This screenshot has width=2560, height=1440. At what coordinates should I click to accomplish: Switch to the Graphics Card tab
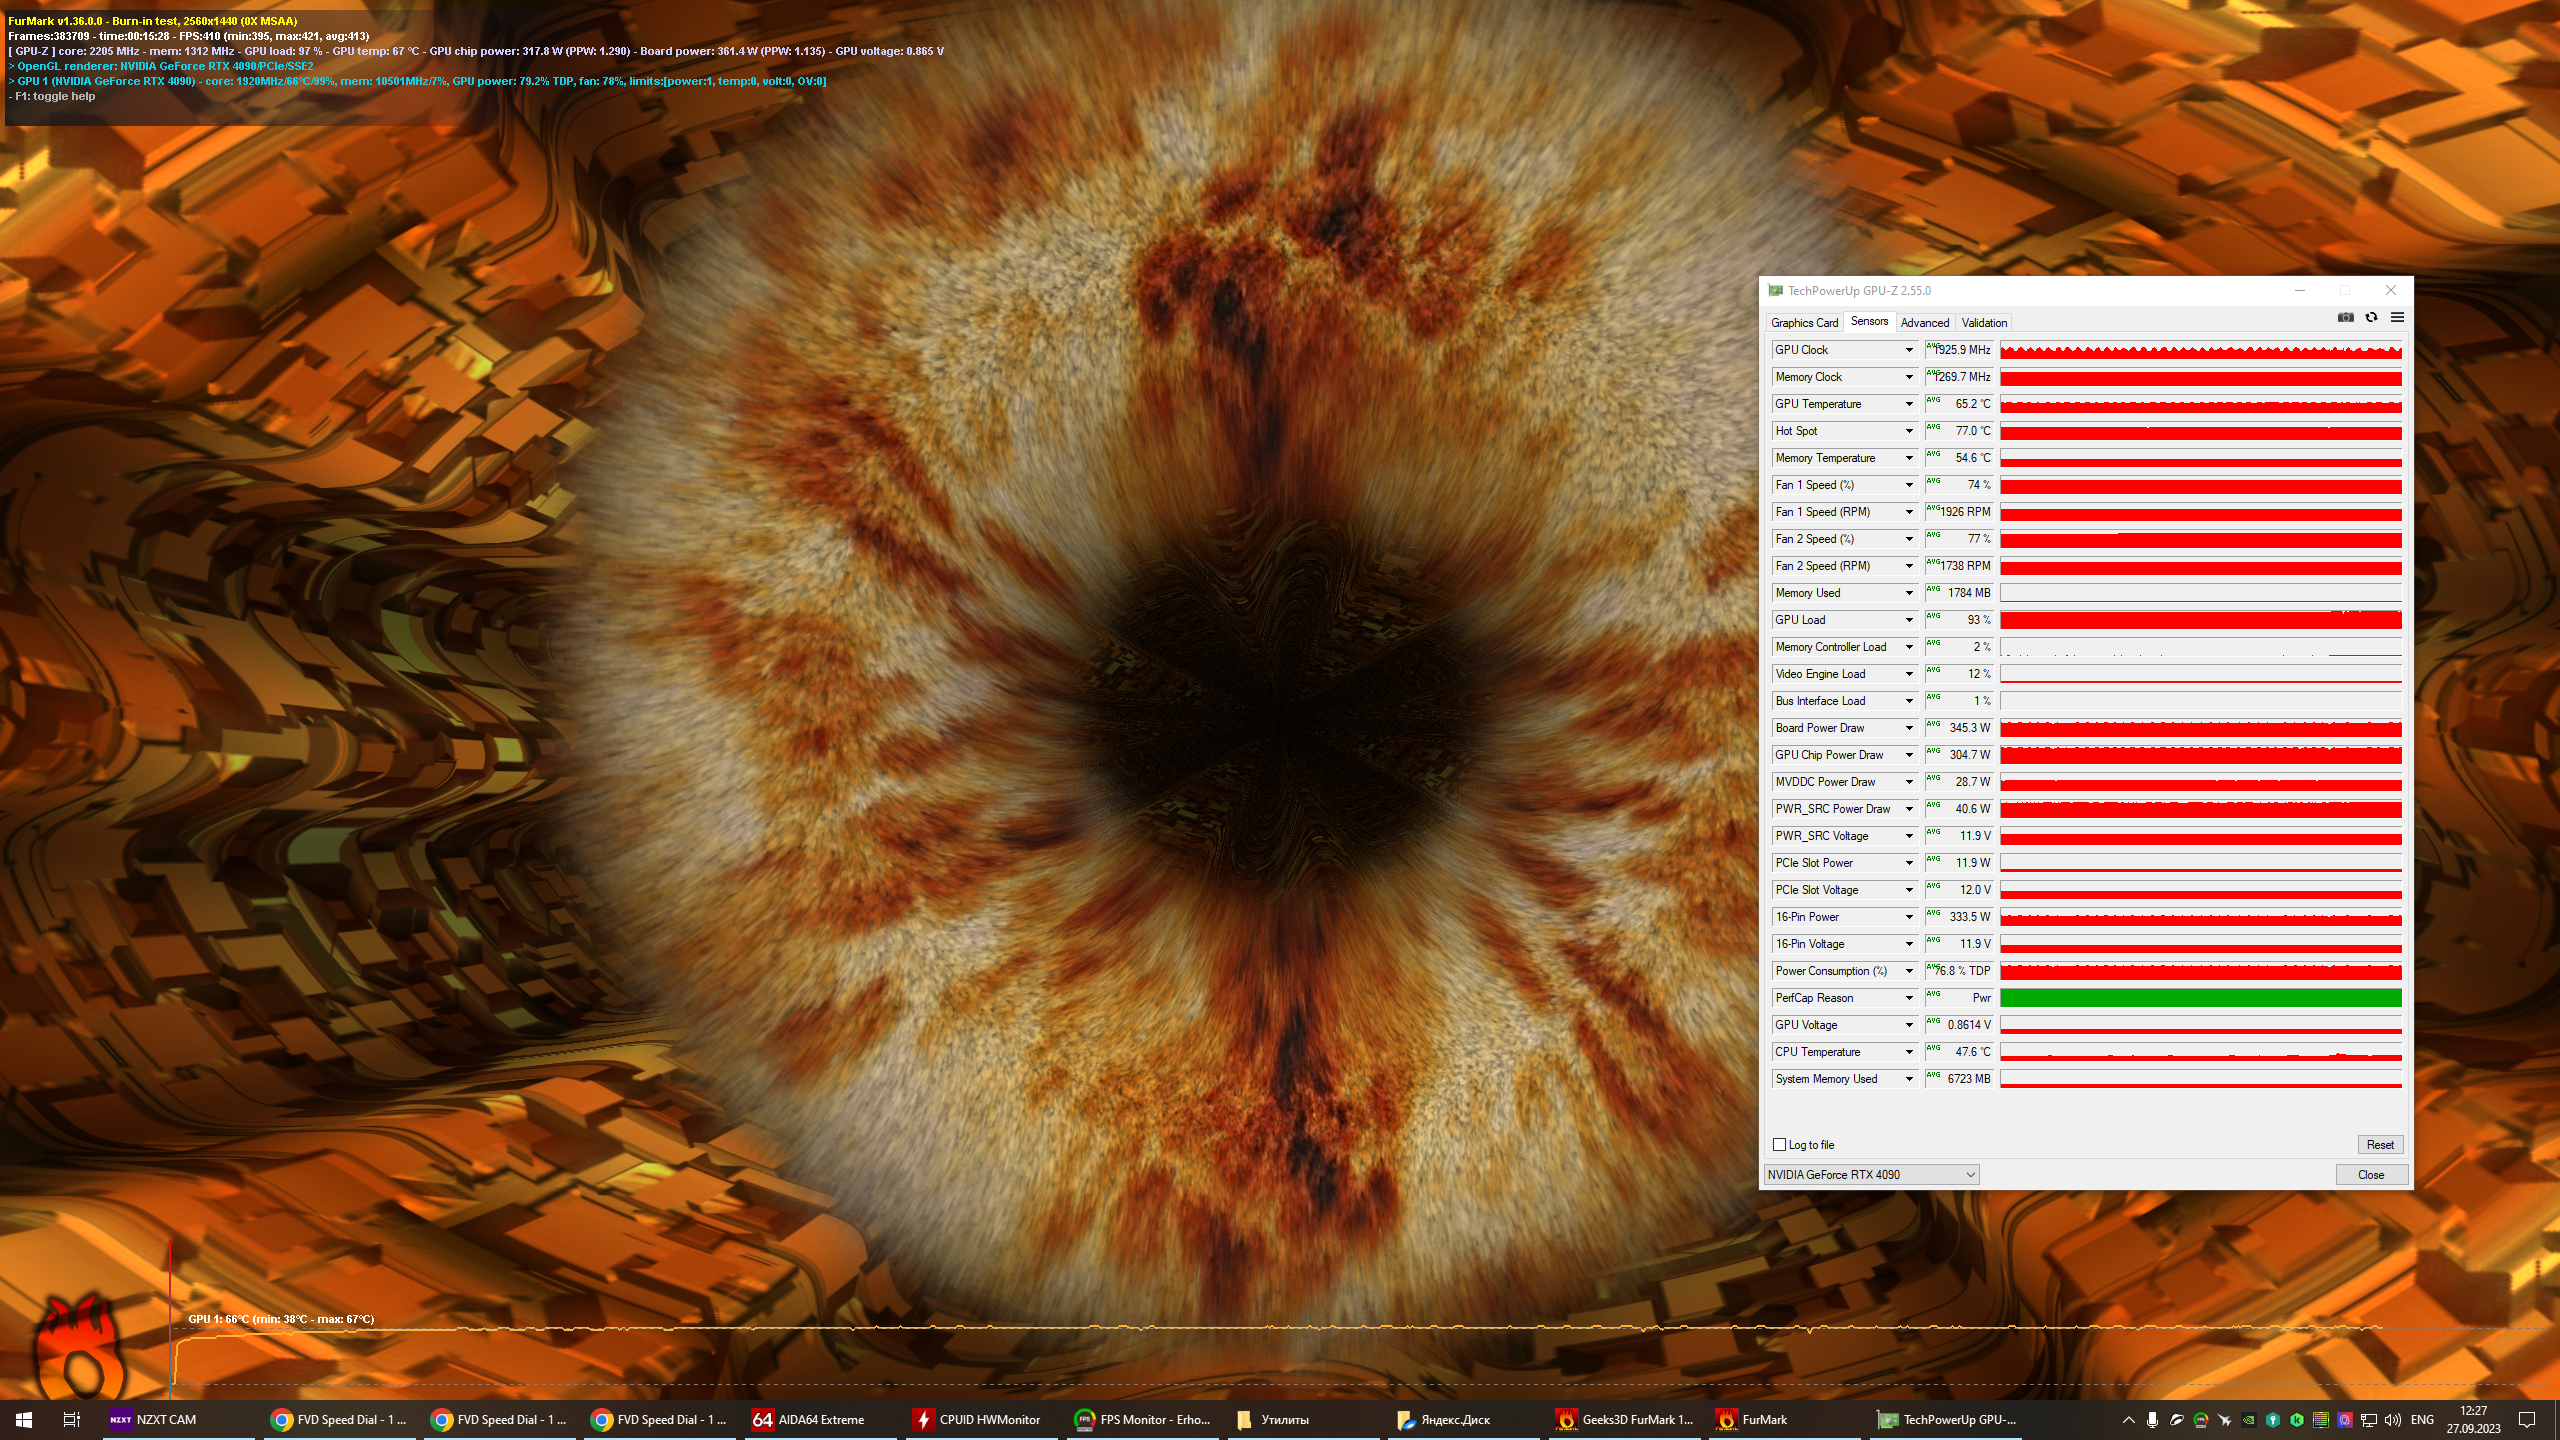(x=1804, y=323)
